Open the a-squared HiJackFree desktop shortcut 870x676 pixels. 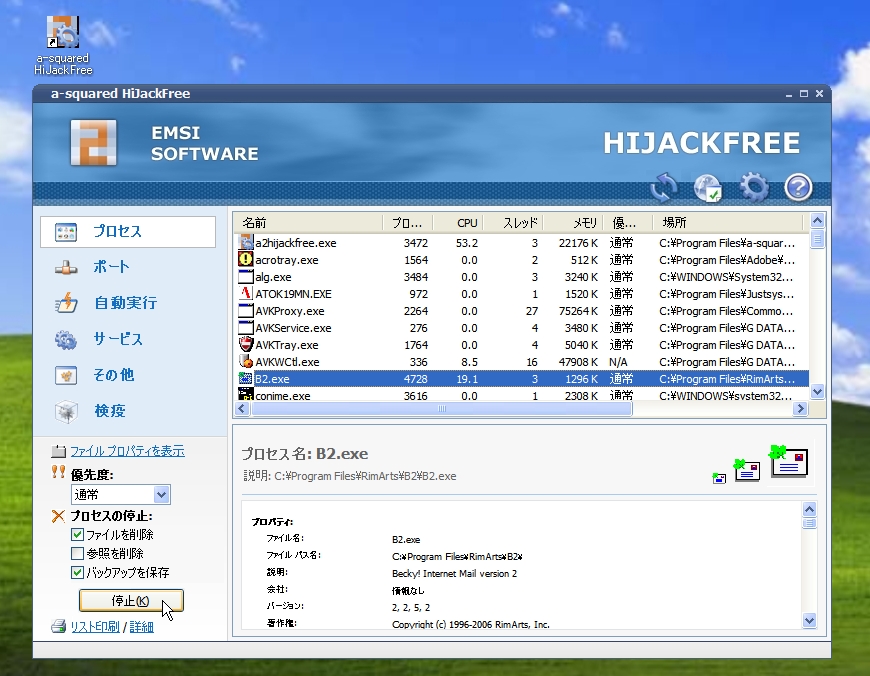[63, 45]
